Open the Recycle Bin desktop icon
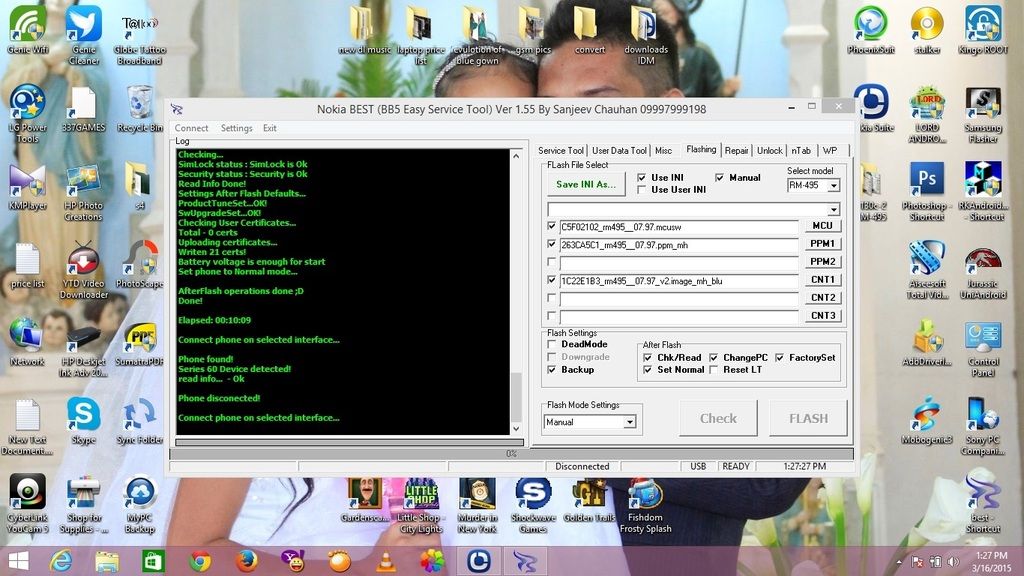The image size is (1024, 576). [140, 103]
